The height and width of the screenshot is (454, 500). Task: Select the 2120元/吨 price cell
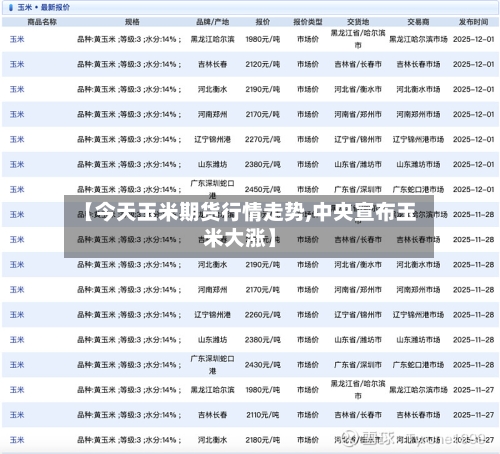click(x=262, y=64)
